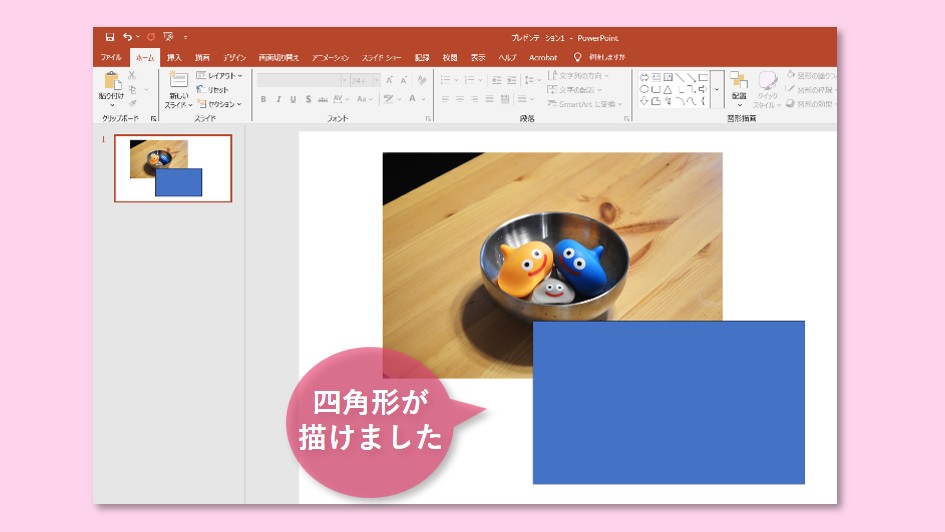Viewport: 945px width, 532px height.
Task: Switch to the 挿入 tab
Action: 174,58
